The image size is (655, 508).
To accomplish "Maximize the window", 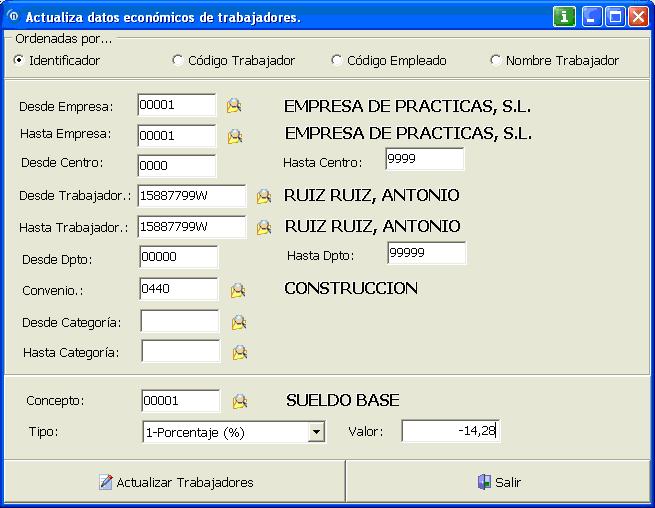I will [x=615, y=17].
